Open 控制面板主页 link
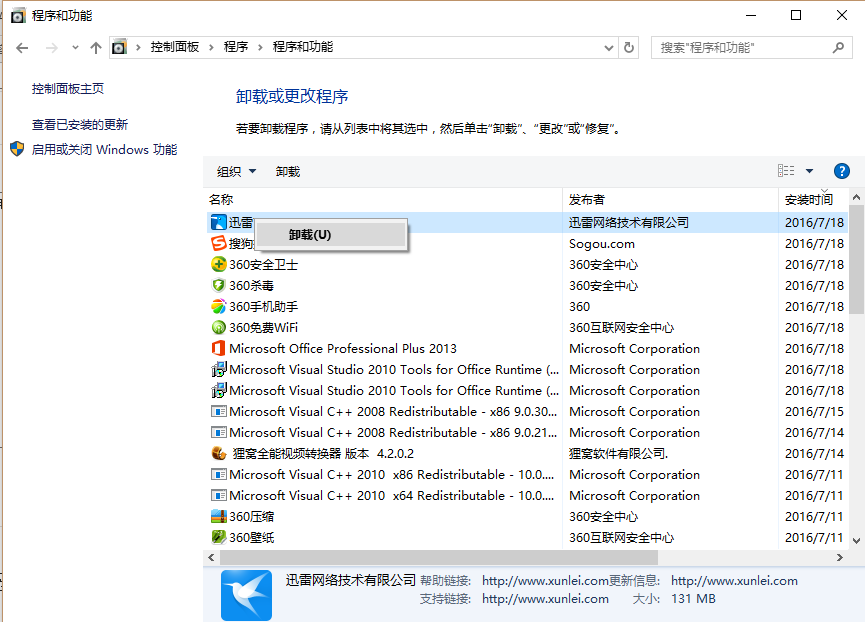This screenshot has height=622, width=865. [x=68, y=89]
